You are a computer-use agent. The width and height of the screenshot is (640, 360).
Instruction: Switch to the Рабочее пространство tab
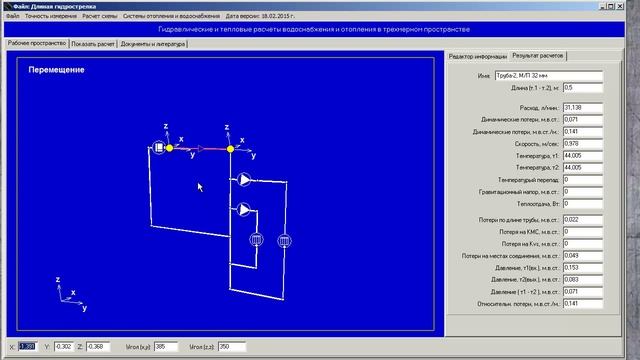tap(37, 43)
